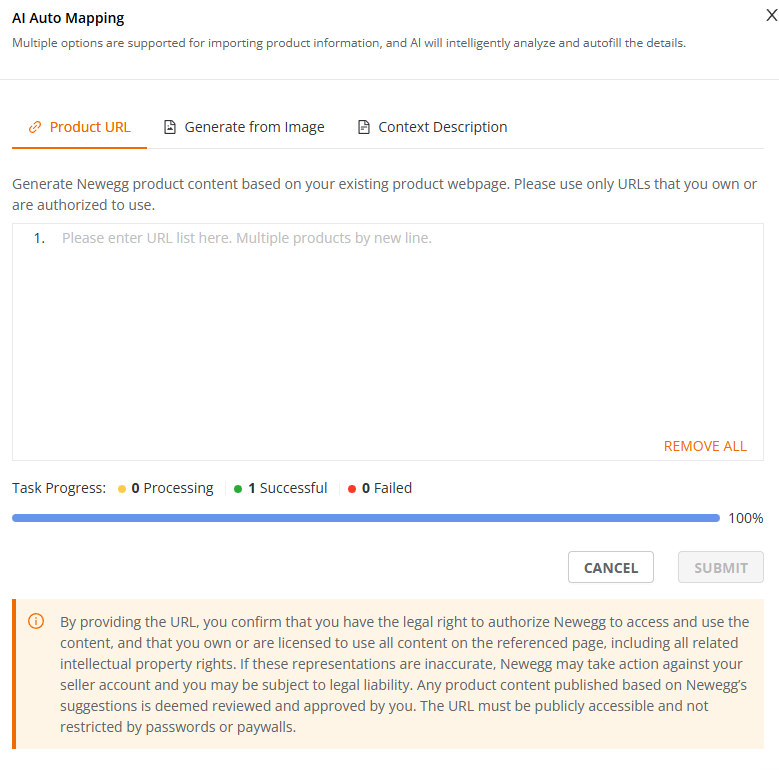Click the blue task progress bar
The width and height of the screenshot is (779, 770).
tap(365, 518)
